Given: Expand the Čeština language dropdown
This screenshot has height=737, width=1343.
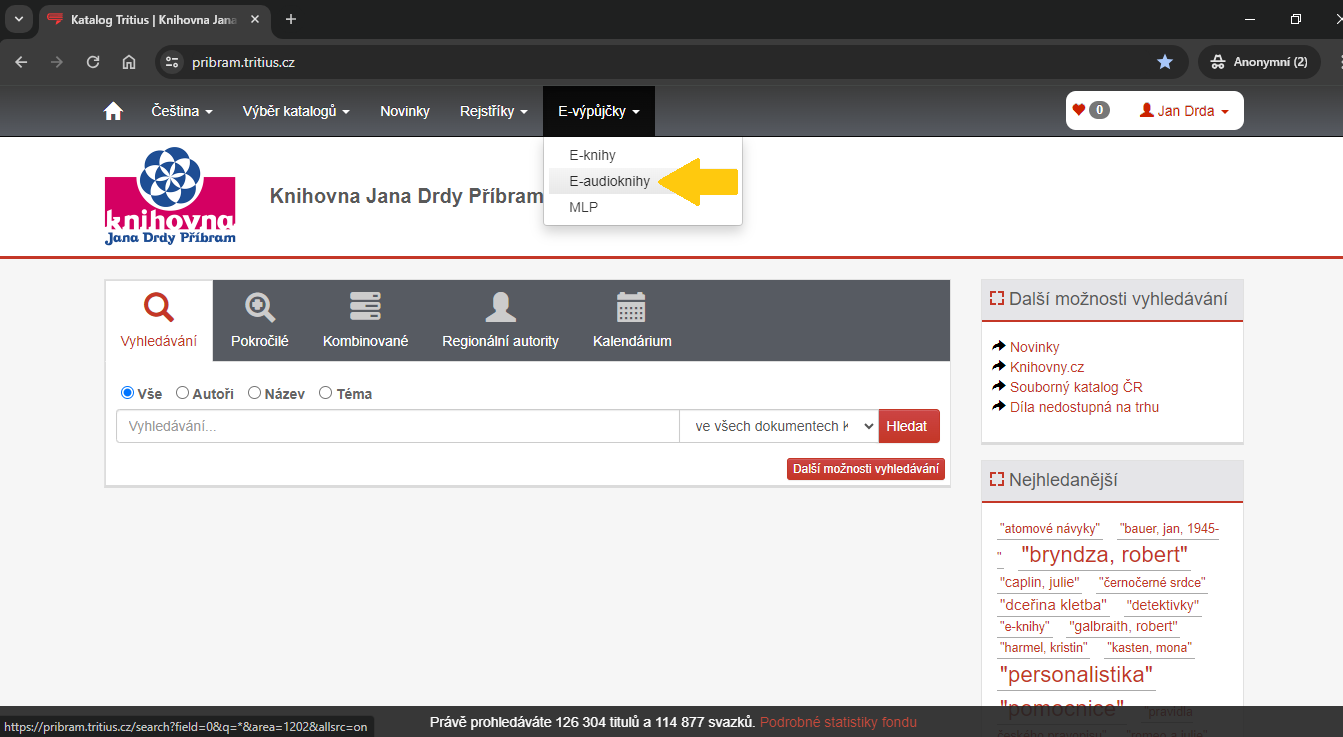Looking at the screenshot, I should coord(182,111).
